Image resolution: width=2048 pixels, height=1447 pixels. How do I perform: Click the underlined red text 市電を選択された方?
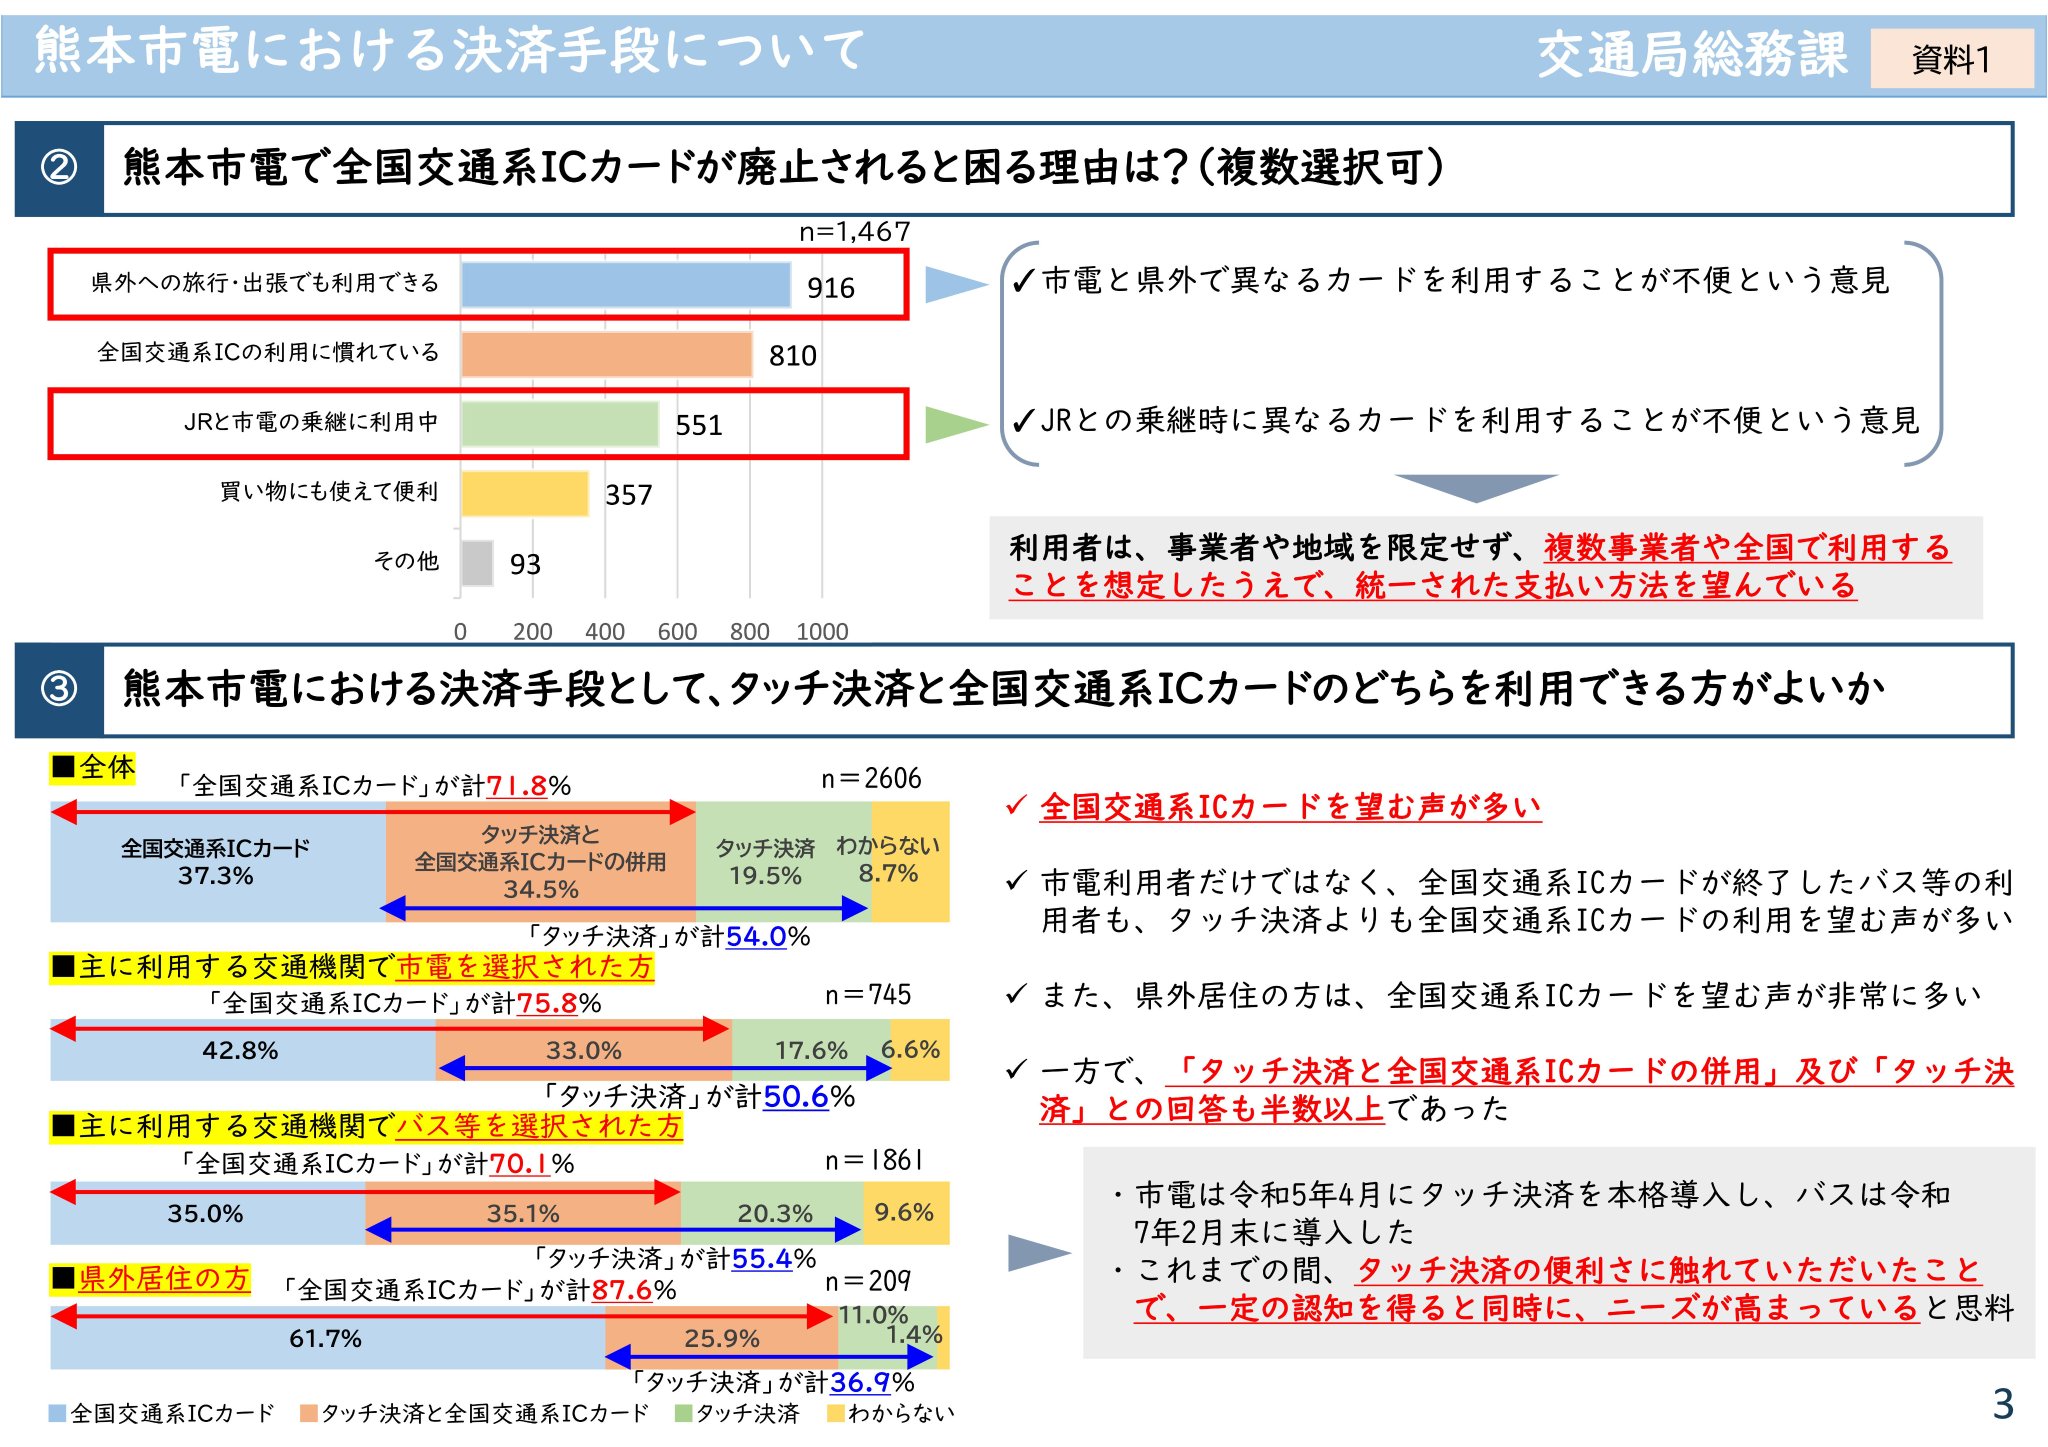coord(524,967)
